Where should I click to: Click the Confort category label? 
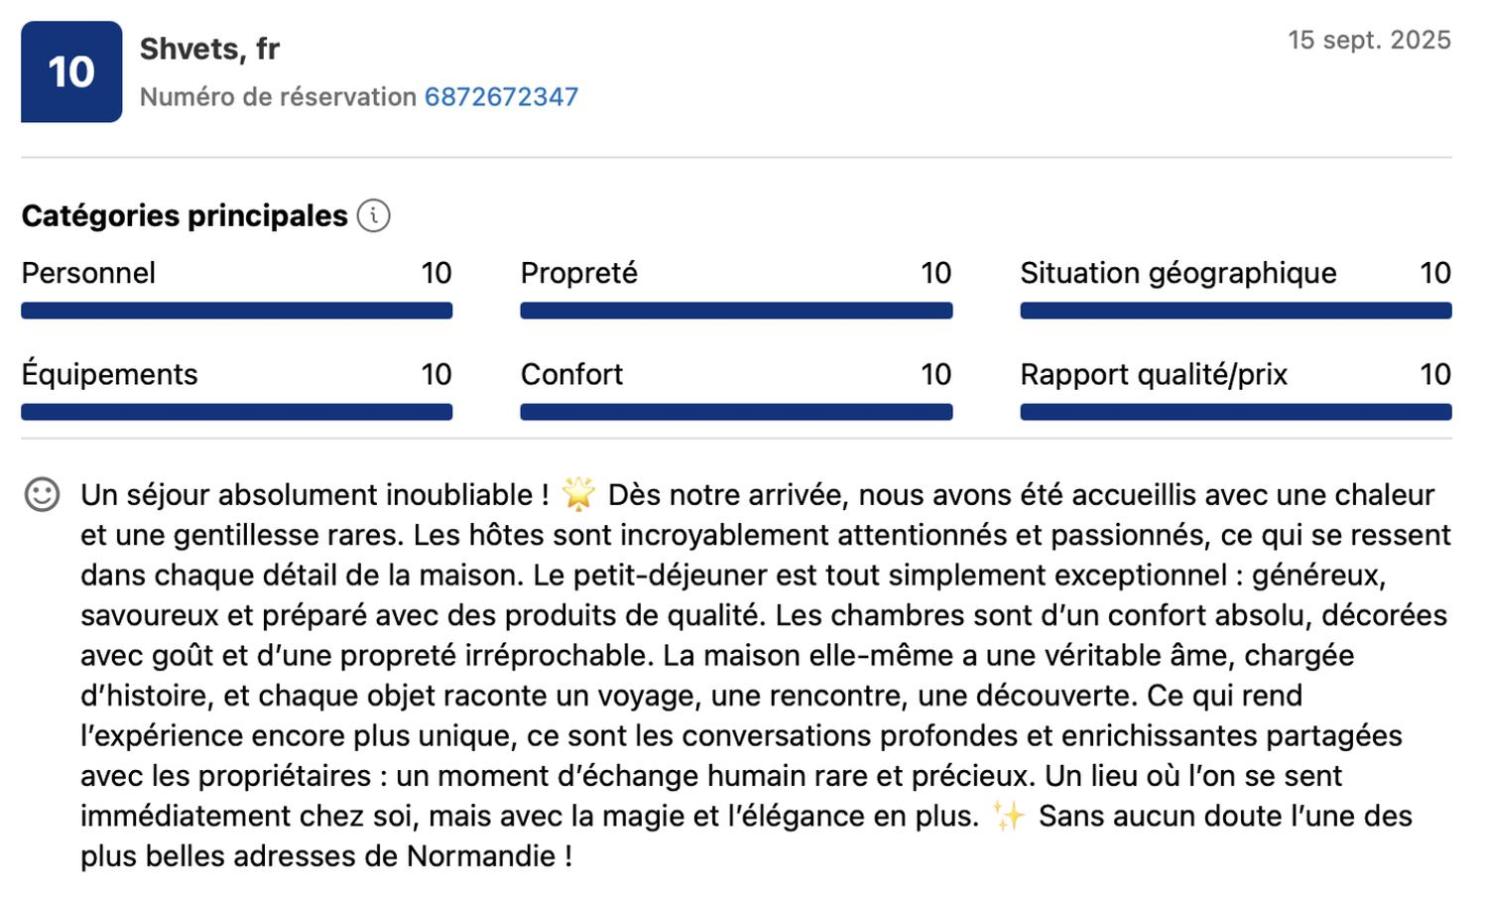pyautogui.click(x=571, y=374)
